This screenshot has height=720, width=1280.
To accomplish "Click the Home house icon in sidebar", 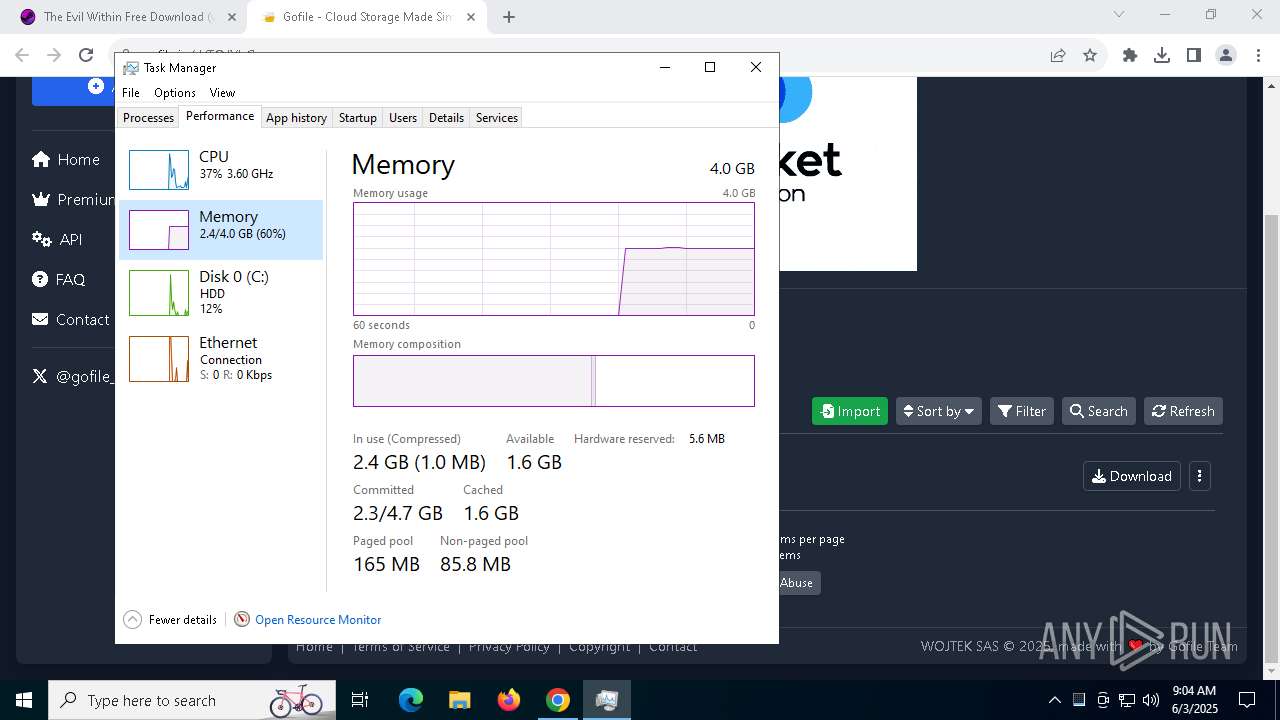I will pyautogui.click(x=41, y=159).
